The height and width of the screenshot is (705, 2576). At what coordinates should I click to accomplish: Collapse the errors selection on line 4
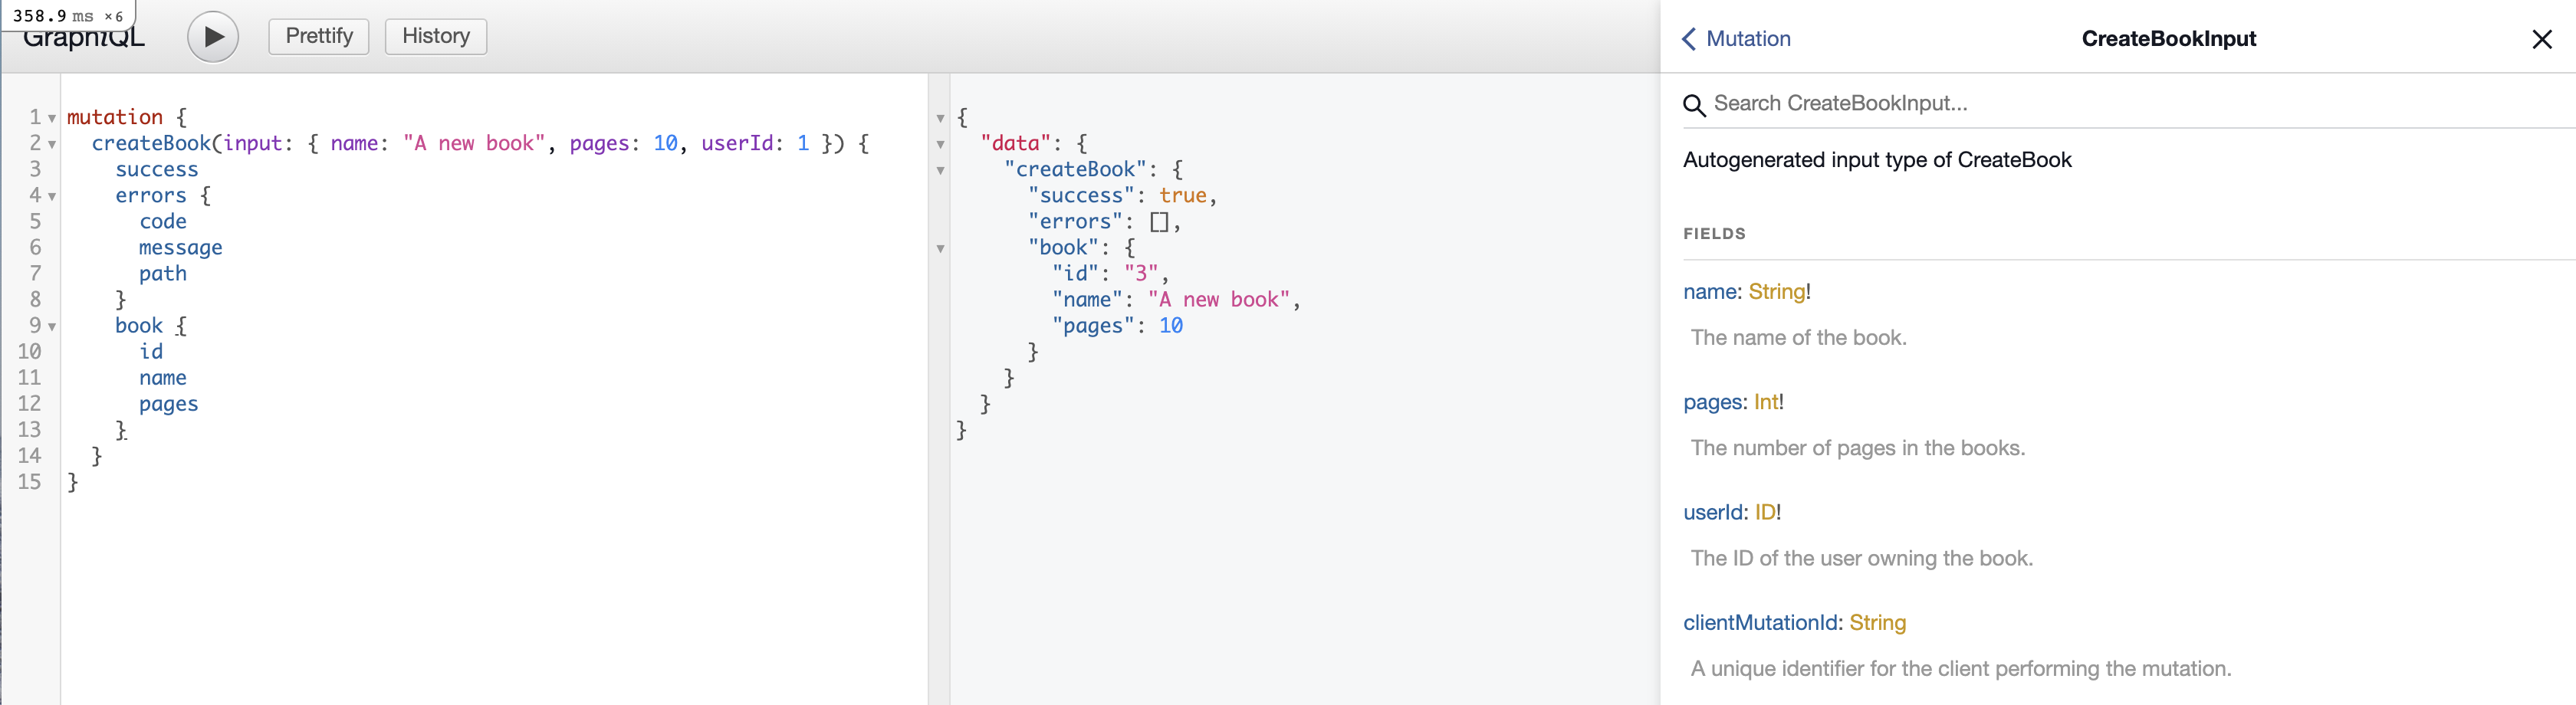52,197
